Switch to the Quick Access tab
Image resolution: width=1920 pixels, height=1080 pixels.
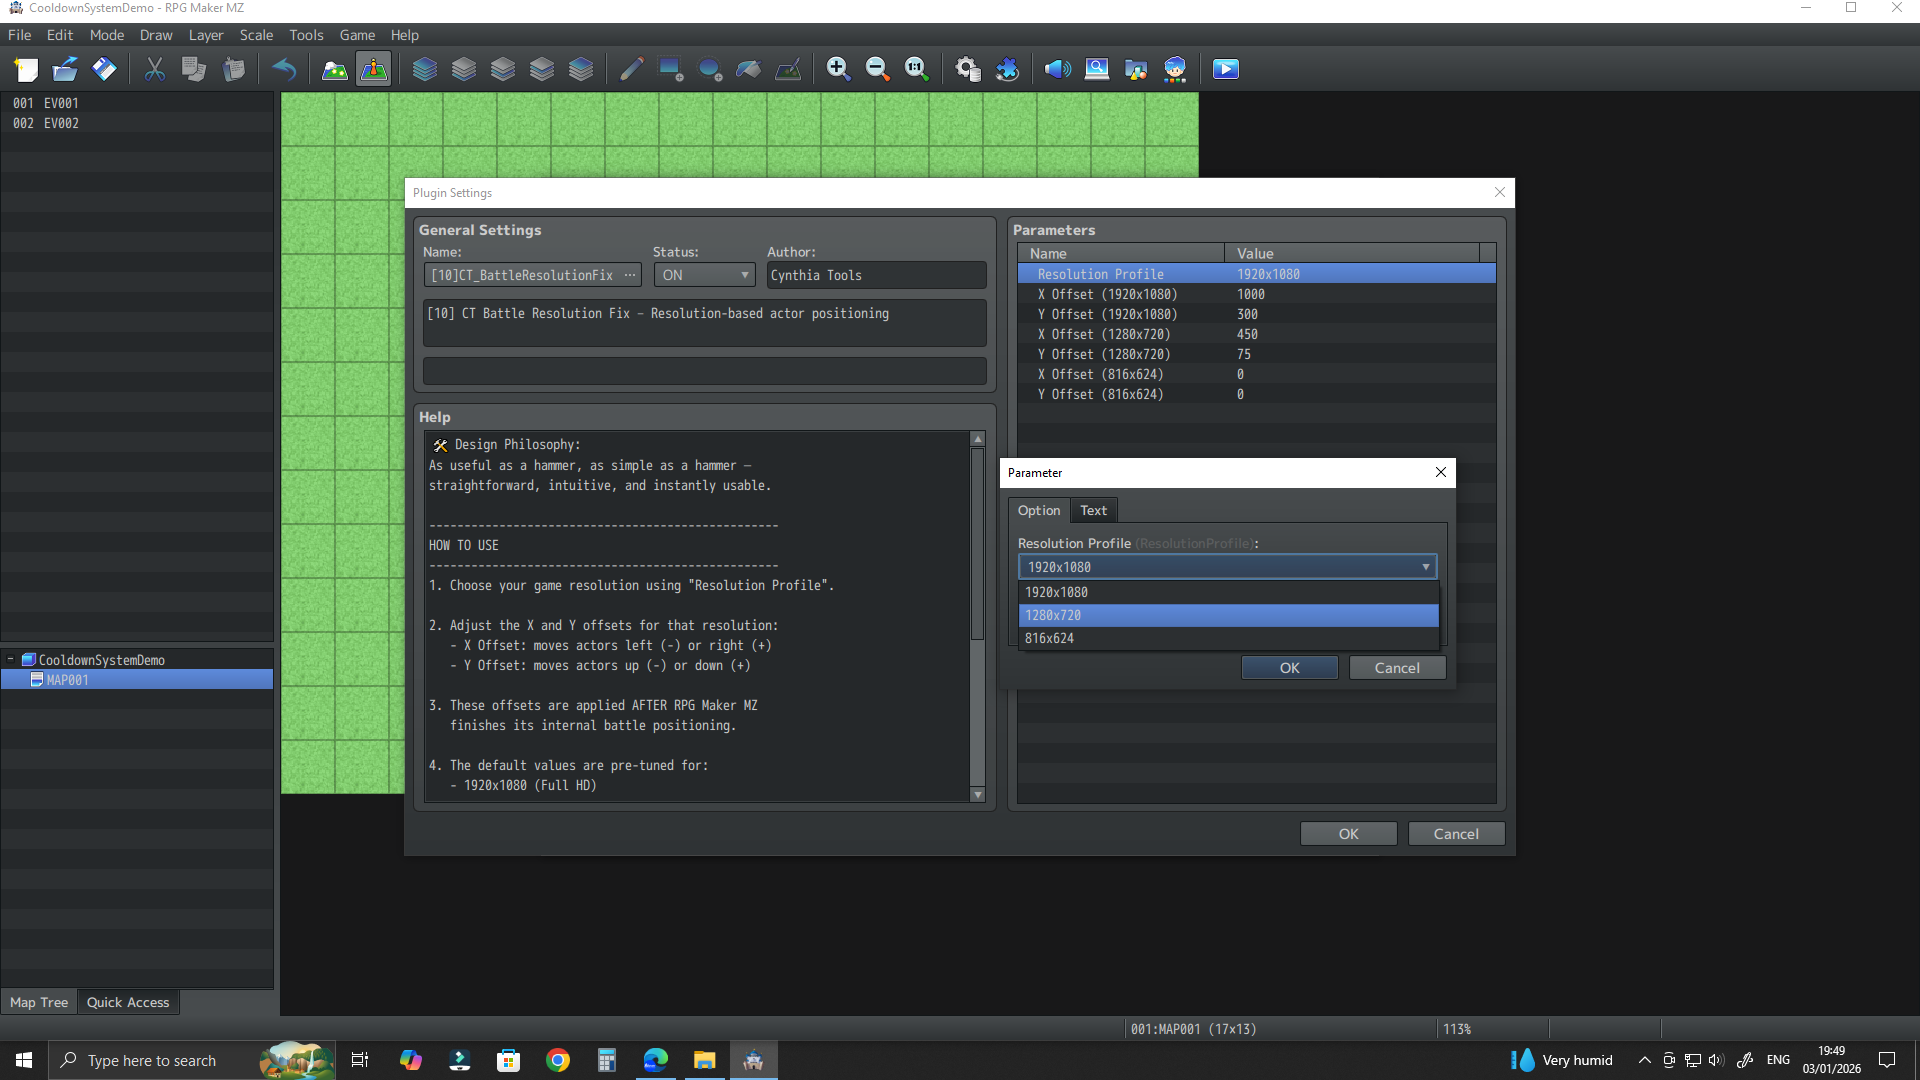[128, 1002]
